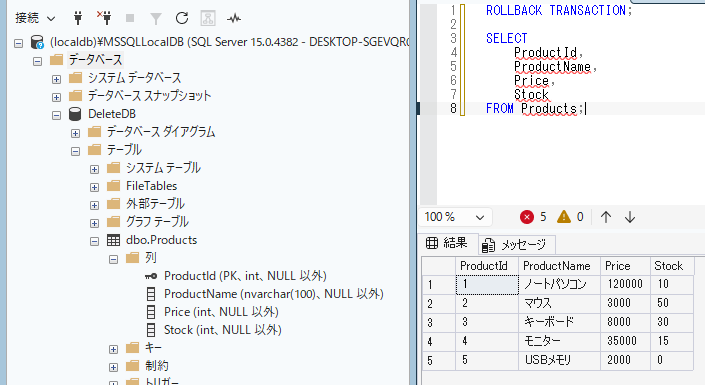Click the yellow warning count icon

[x=563, y=217]
